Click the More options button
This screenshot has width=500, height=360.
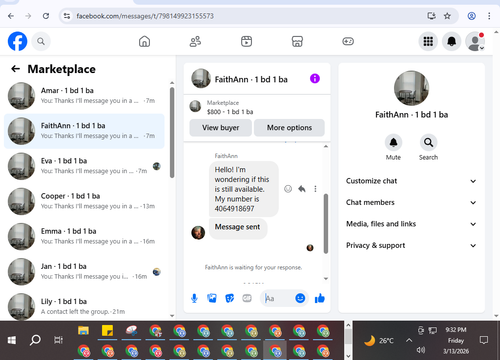click(289, 128)
